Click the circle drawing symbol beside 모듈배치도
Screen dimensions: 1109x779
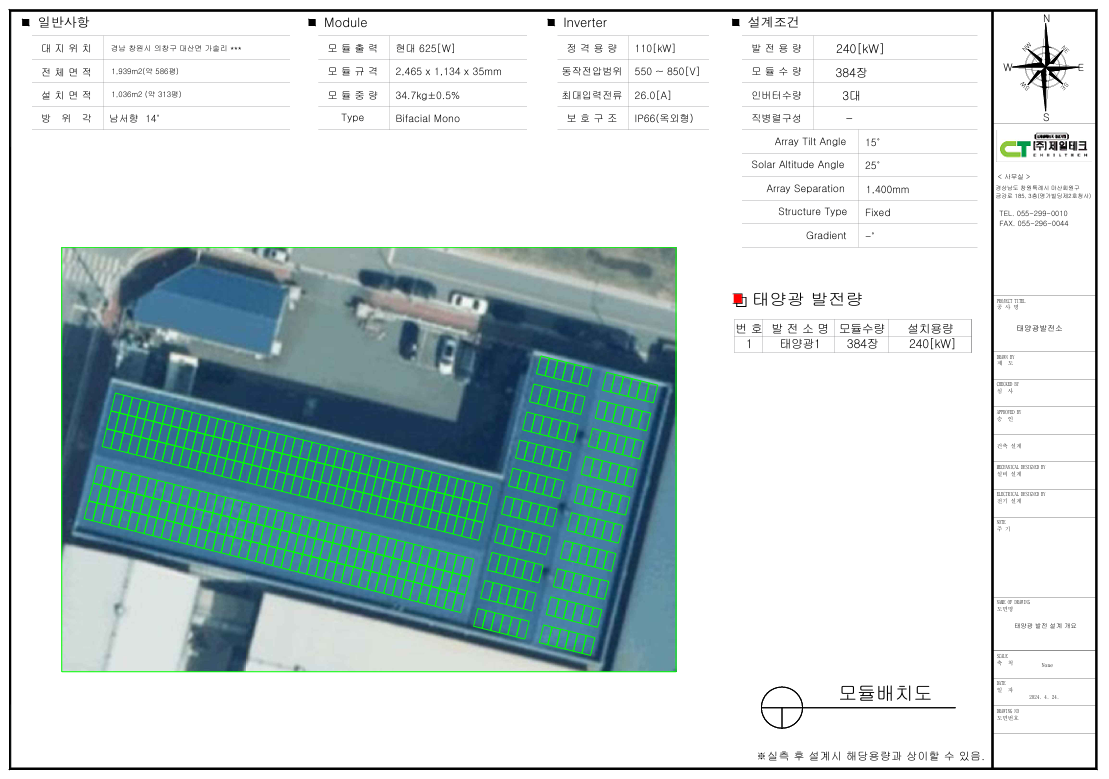click(x=782, y=708)
